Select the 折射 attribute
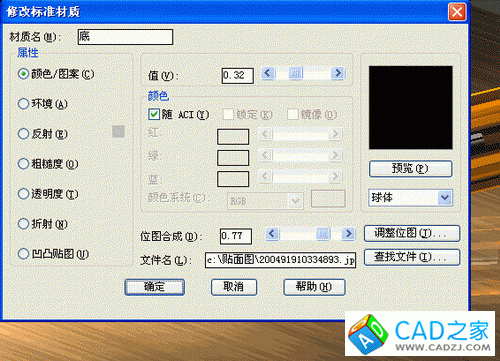 23,224
